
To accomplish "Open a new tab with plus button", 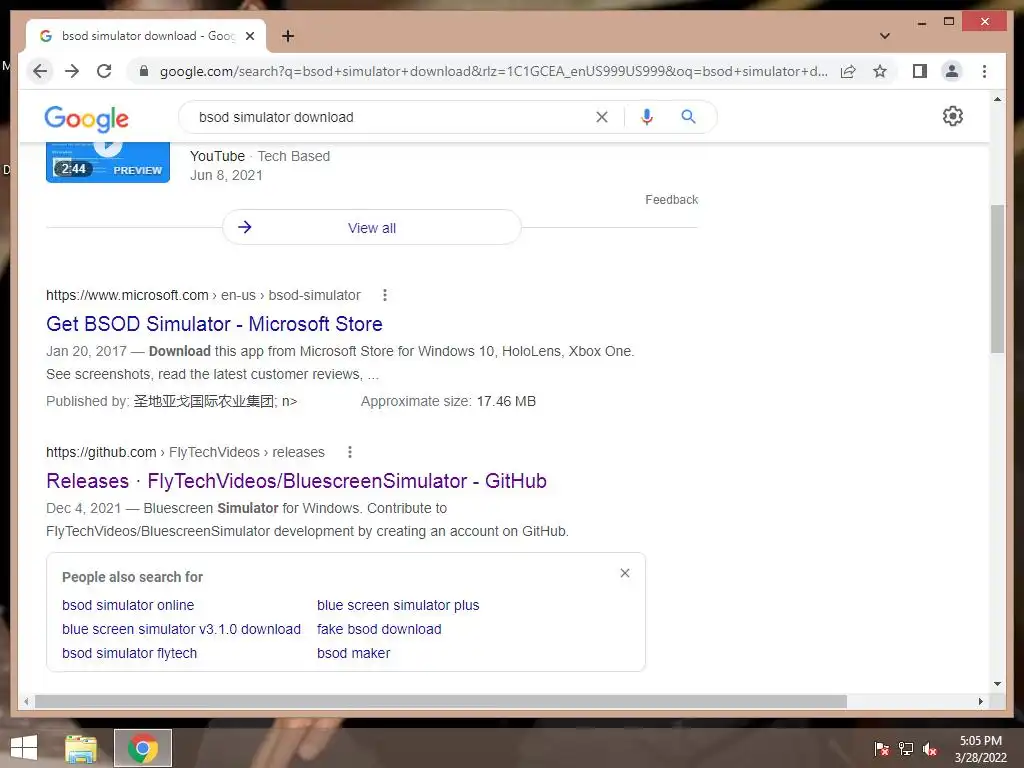I will tap(288, 36).
